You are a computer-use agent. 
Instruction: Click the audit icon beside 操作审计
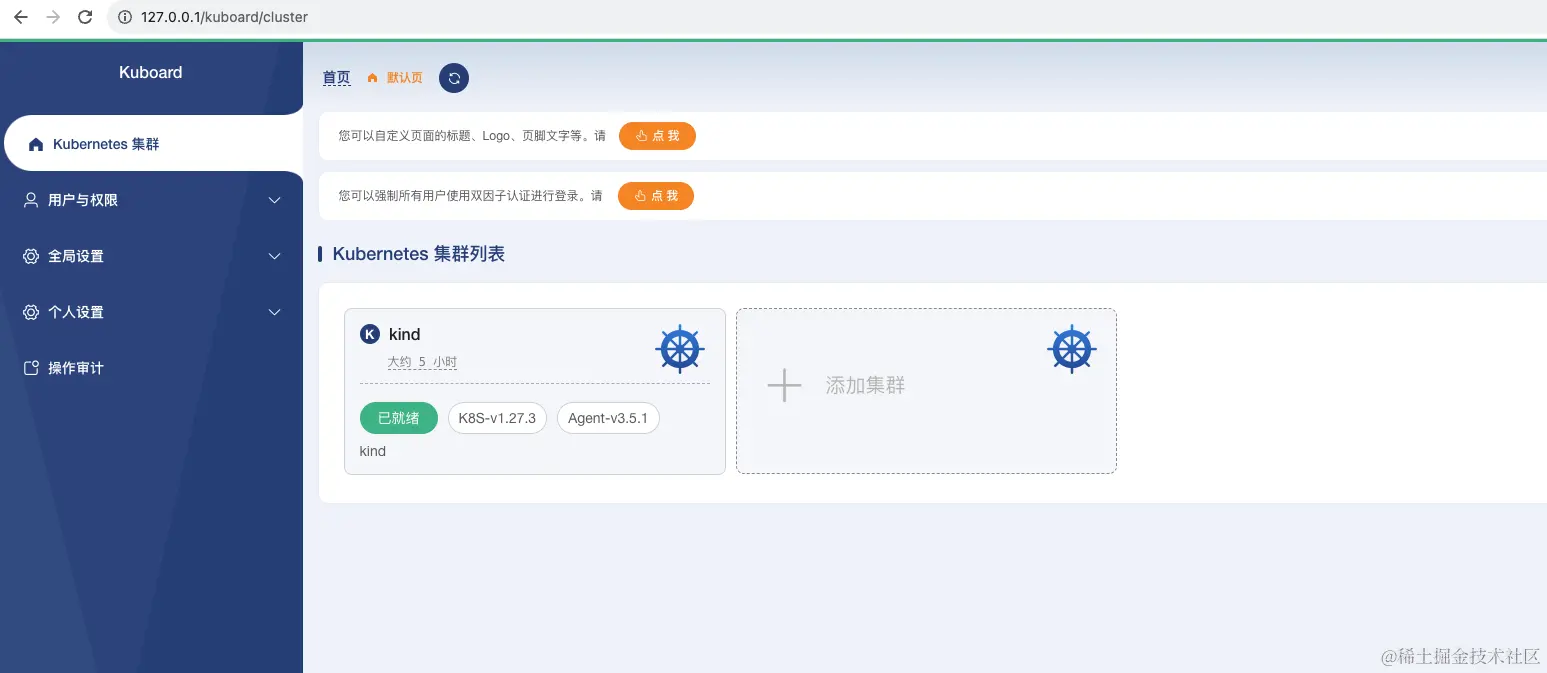click(x=31, y=368)
